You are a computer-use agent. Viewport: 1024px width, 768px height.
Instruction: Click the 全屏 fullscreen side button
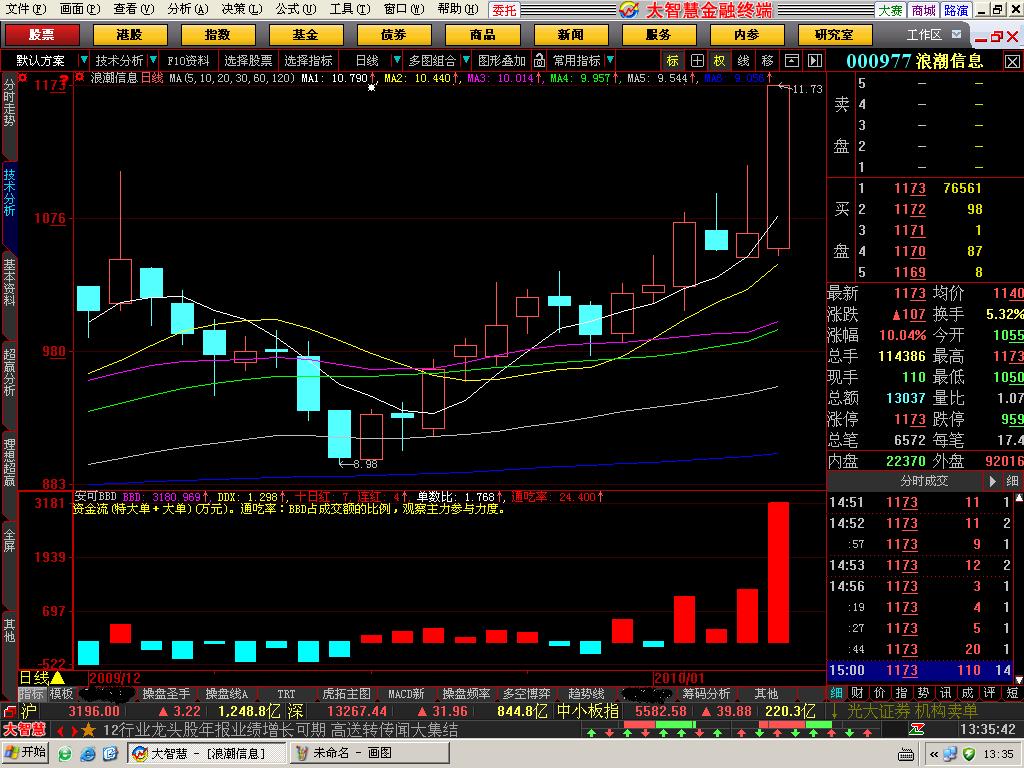[x=9, y=542]
